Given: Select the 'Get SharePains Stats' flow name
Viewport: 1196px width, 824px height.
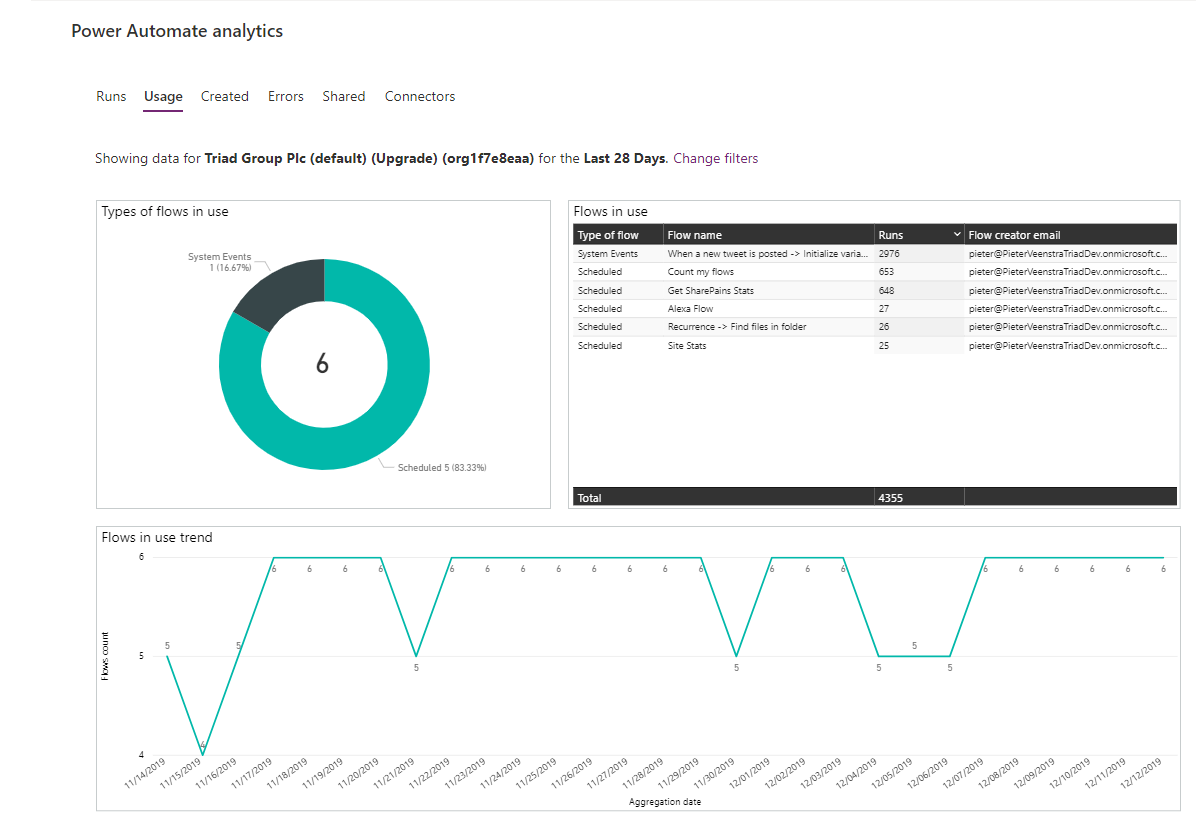Looking at the screenshot, I should (x=710, y=291).
